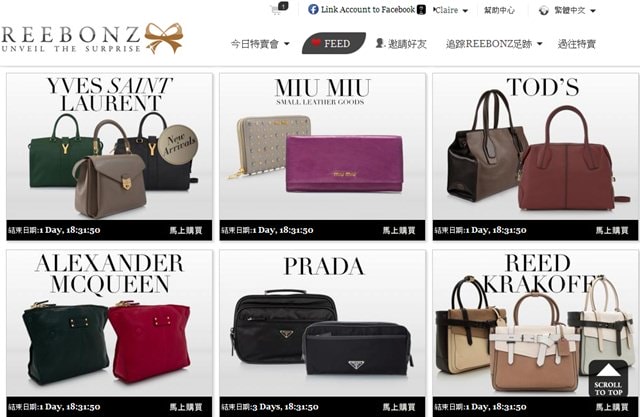Select the FEED tab
The image size is (640, 417).
(x=333, y=43)
